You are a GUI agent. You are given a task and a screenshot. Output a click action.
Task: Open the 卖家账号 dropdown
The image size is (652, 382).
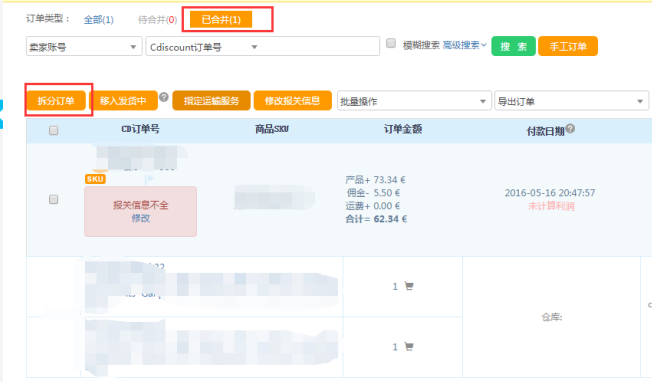pos(84,47)
